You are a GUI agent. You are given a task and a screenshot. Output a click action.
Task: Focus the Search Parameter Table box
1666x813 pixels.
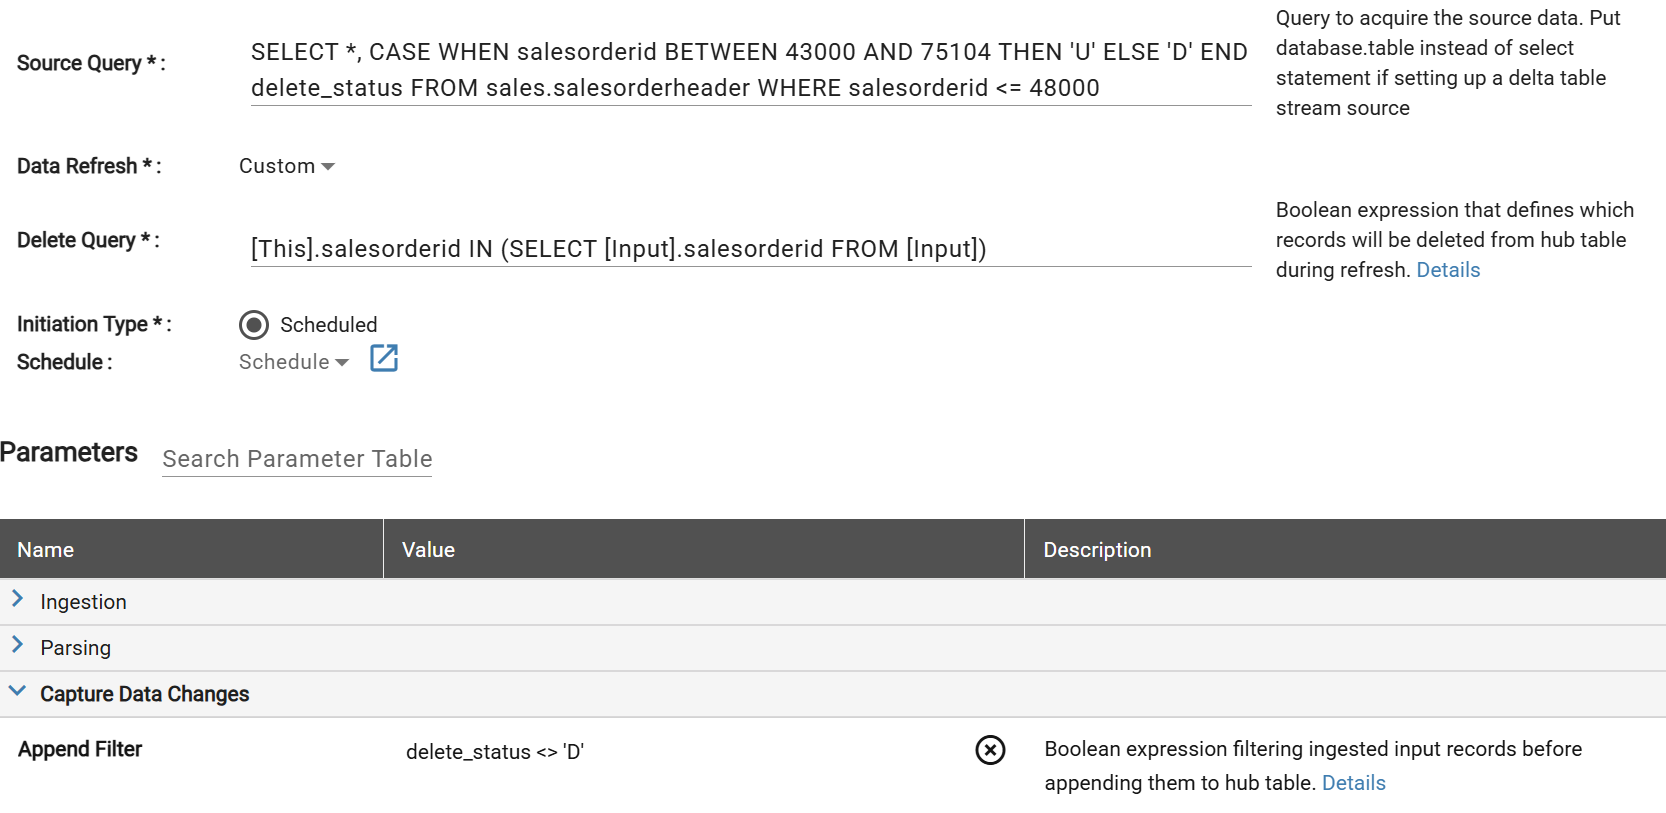pyautogui.click(x=297, y=459)
